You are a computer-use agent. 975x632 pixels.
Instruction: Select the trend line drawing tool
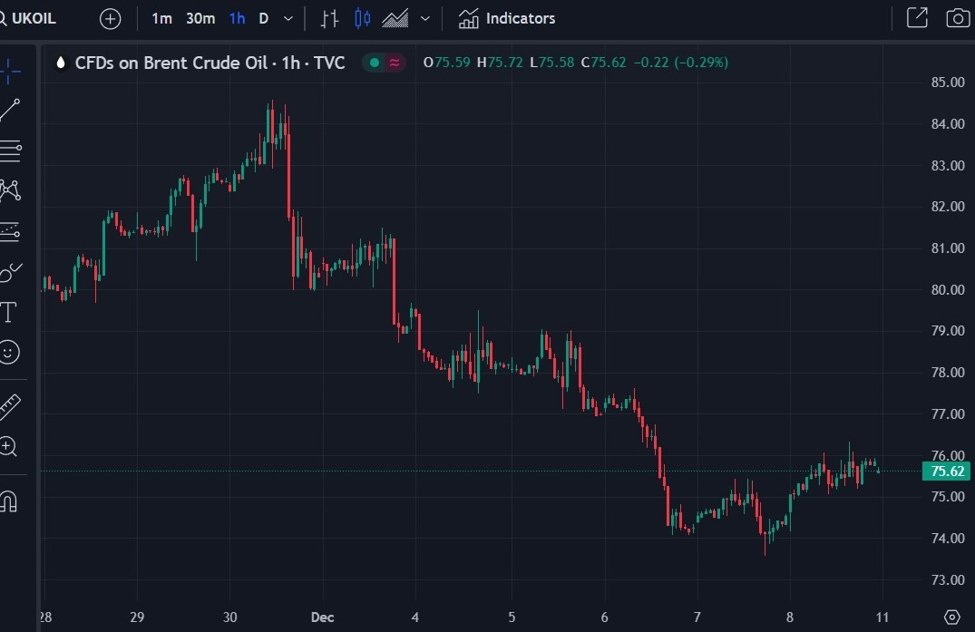click(10, 111)
